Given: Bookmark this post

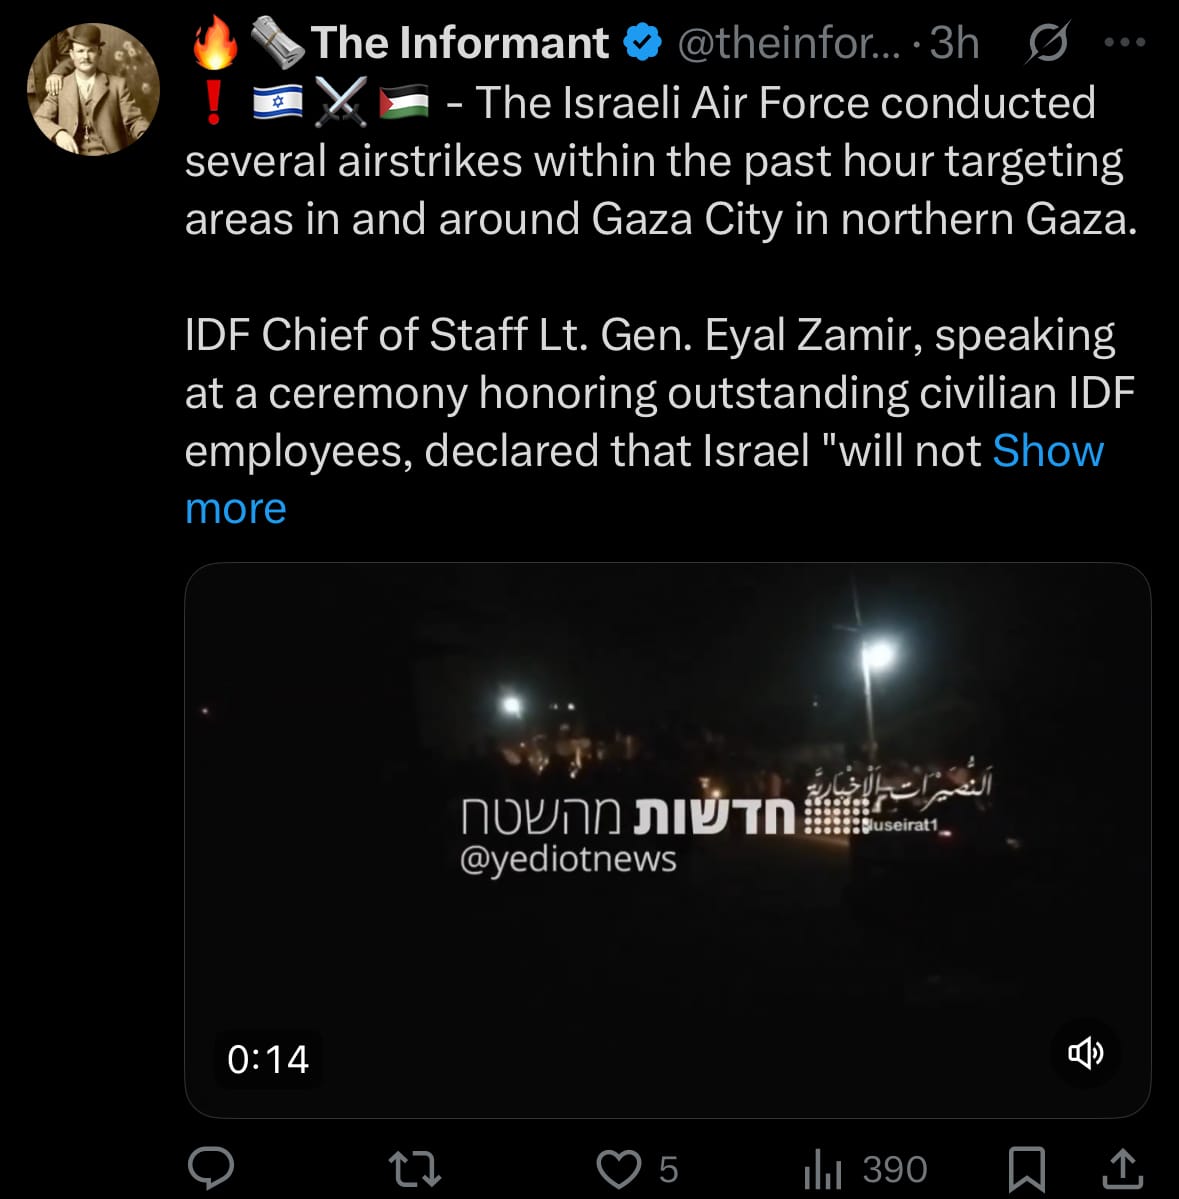Looking at the screenshot, I should coord(1027,1168).
